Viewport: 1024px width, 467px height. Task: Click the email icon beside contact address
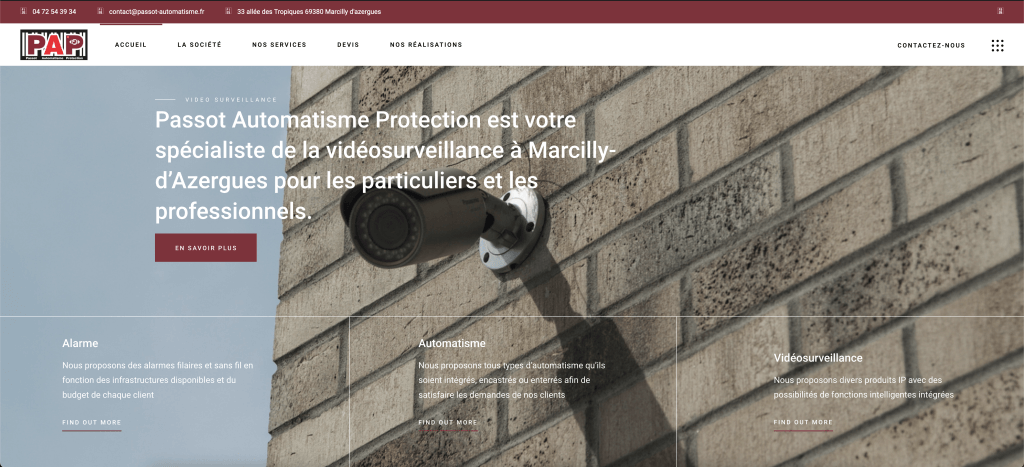pos(100,11)
